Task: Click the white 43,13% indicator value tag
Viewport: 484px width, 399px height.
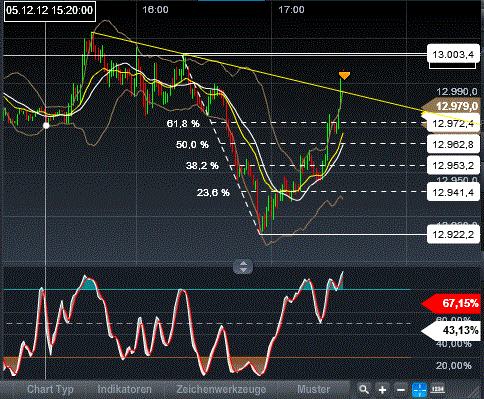Action: click(x=451, y=330)
